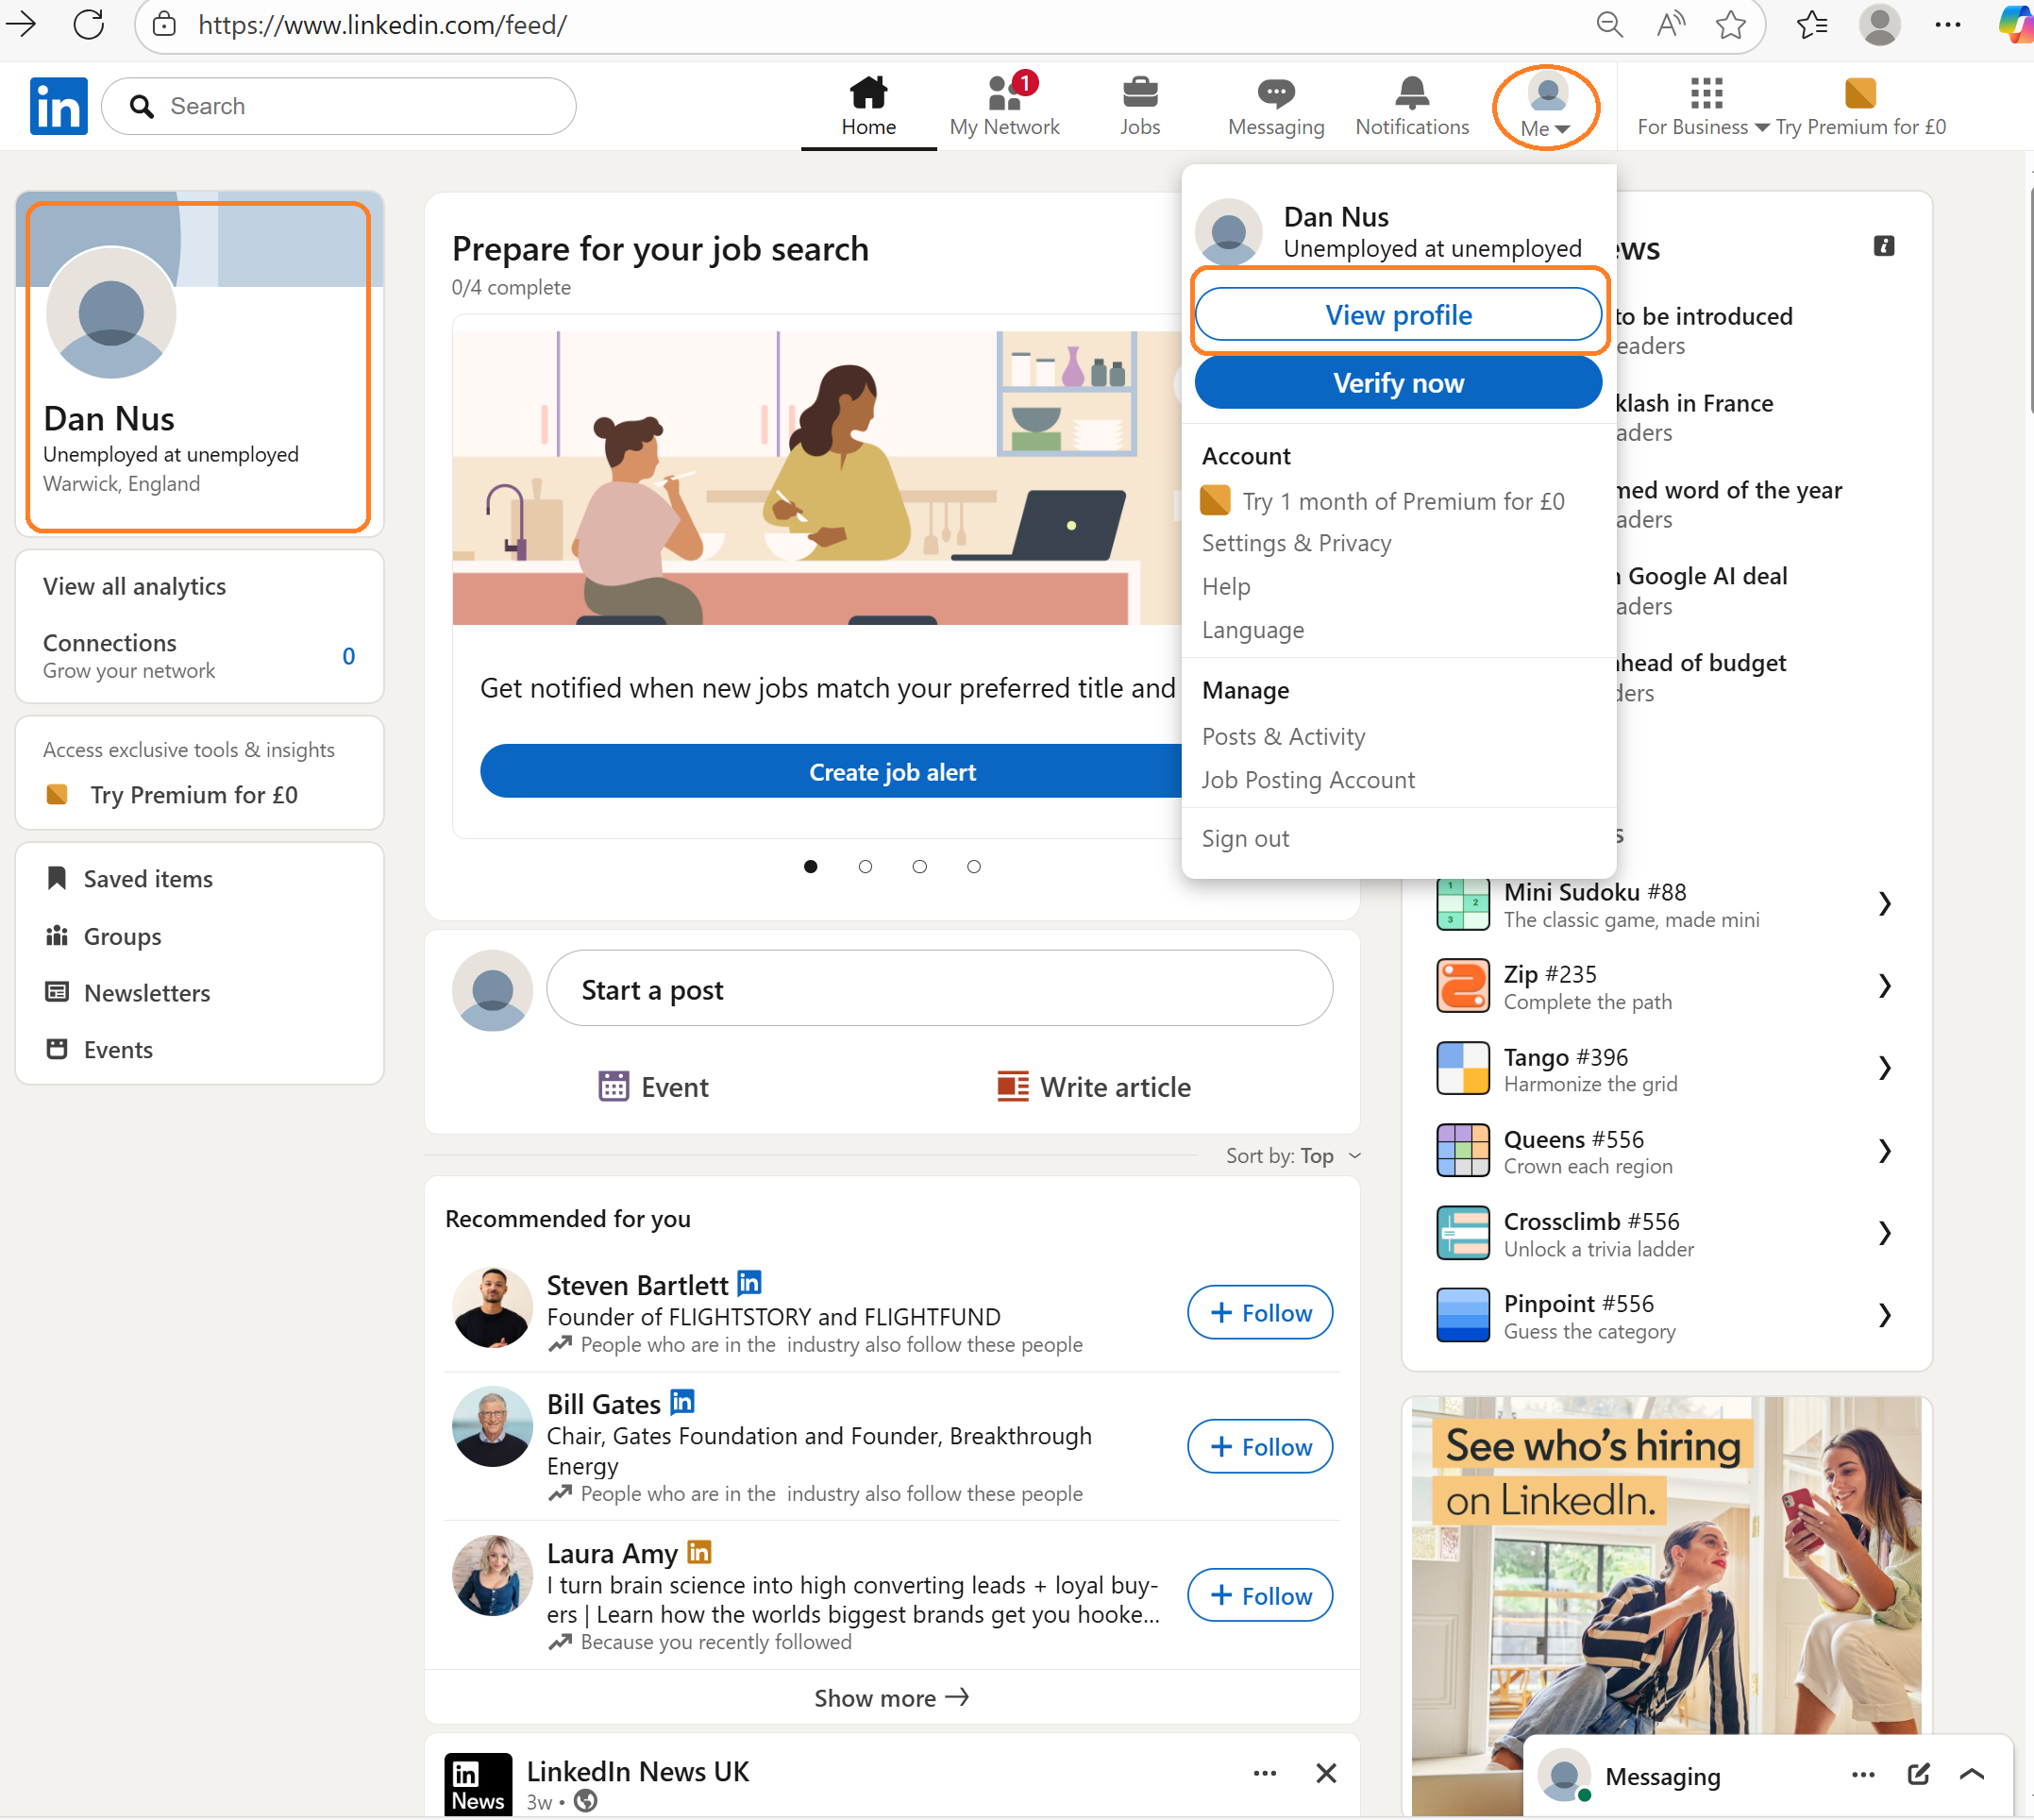This screenshot has height=1820, width=2034.
Task: Click the browser zoom magnifier icon
Action: click(x=1609, y=24)
